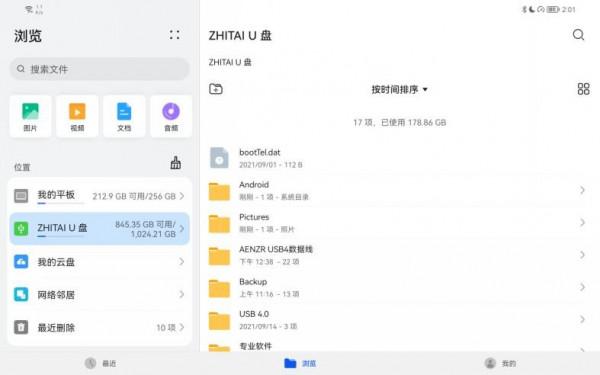Click the ZHITAI U 盘 breadcrumb path
The image size is (600, 375).
tap(230, 62)
